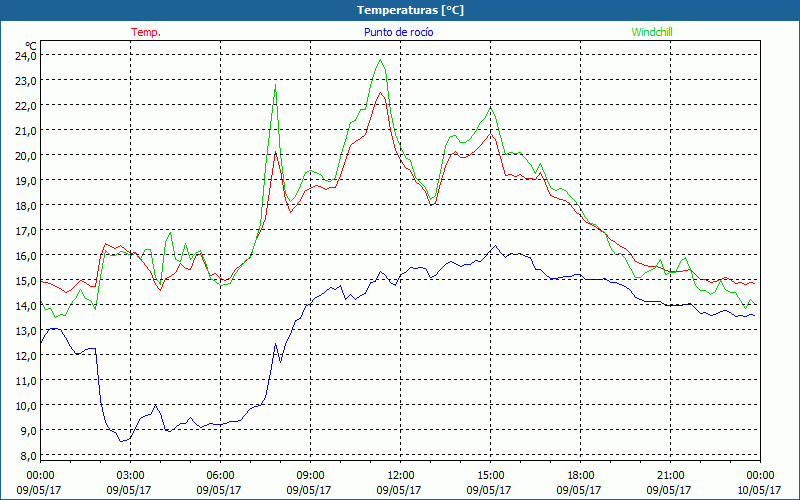Select the green 'Windchill' legend label
Viewport: 800px width, 500px height.
pyautogui.click(x=652, y=32)
